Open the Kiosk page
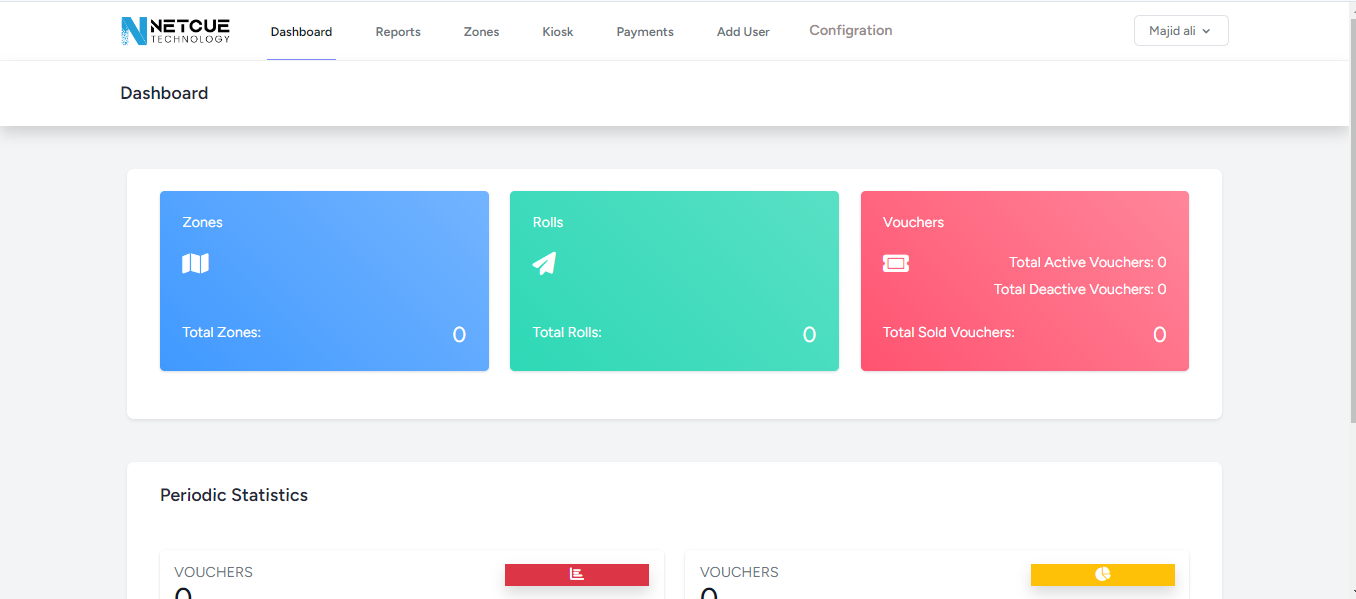Viewport: 1356px width, 599px height. point(558,32)
